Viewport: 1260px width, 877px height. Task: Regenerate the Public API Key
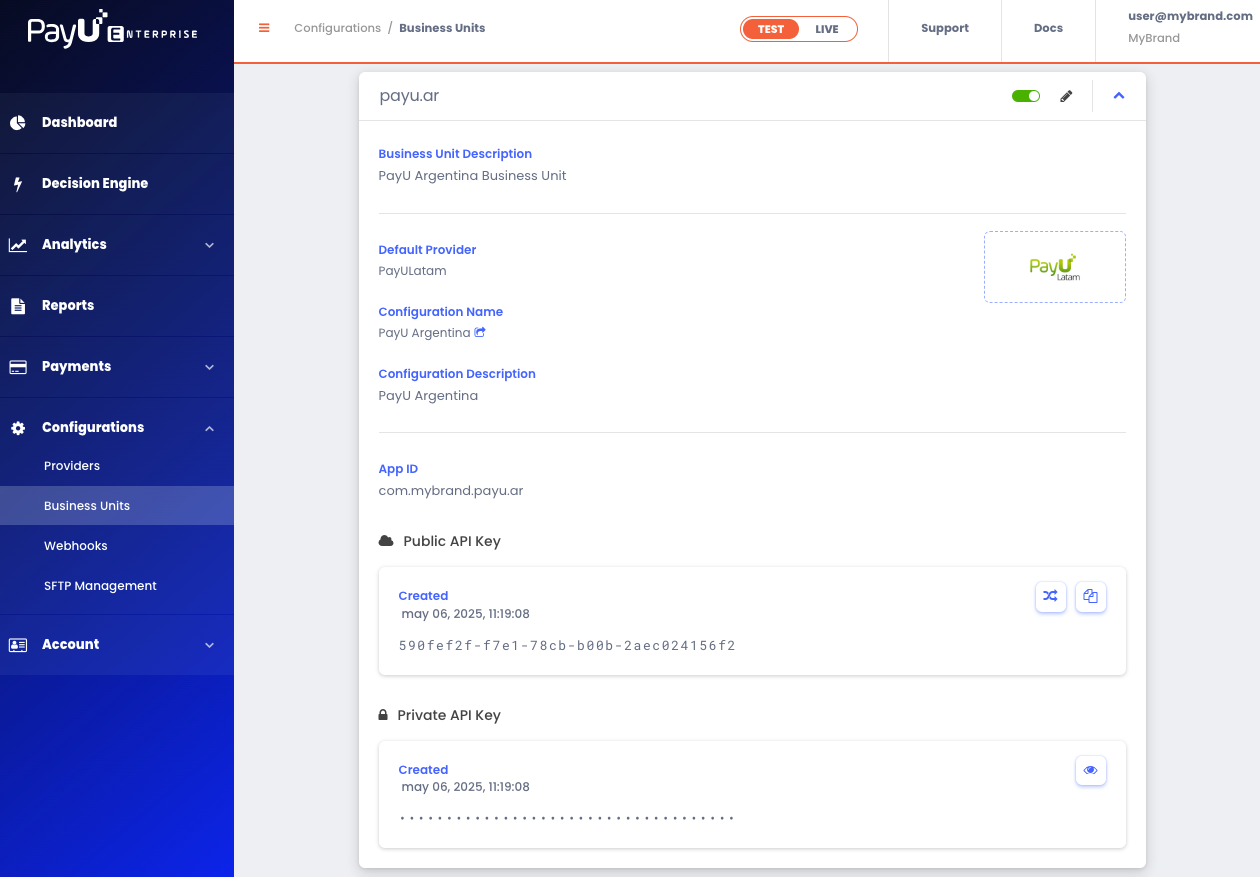(1050, 597)
